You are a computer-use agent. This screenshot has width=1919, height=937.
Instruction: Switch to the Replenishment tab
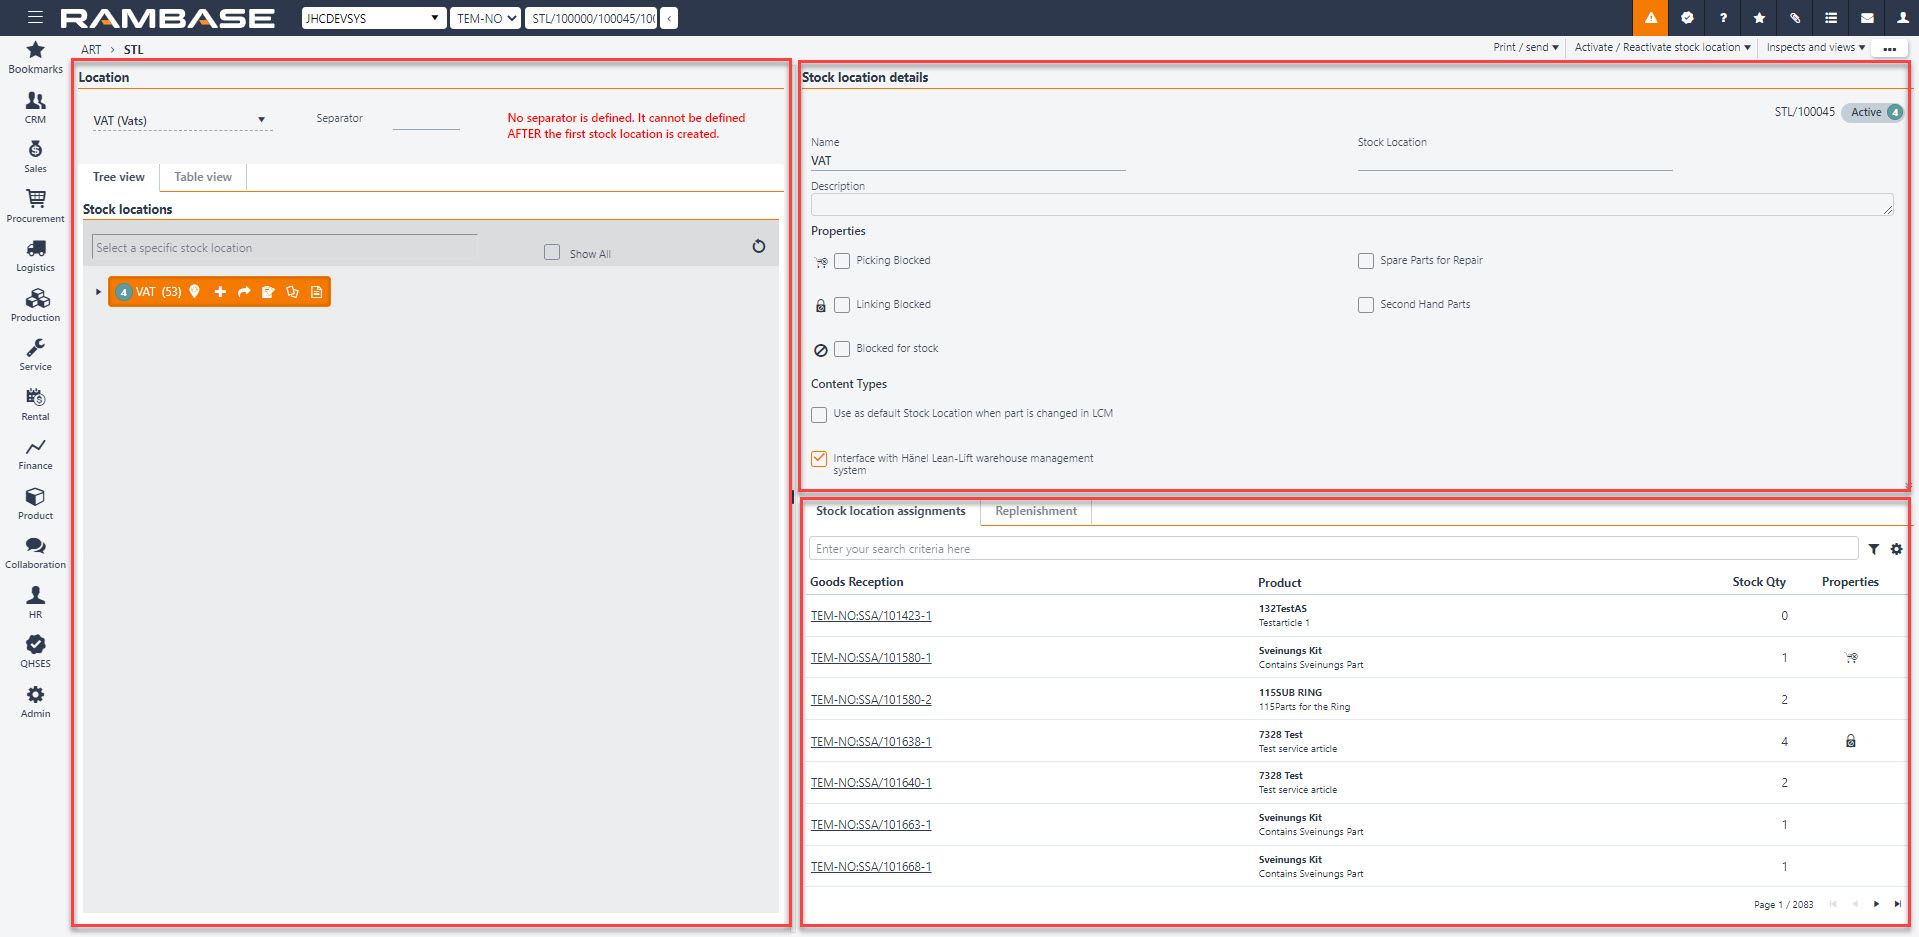1035,511
